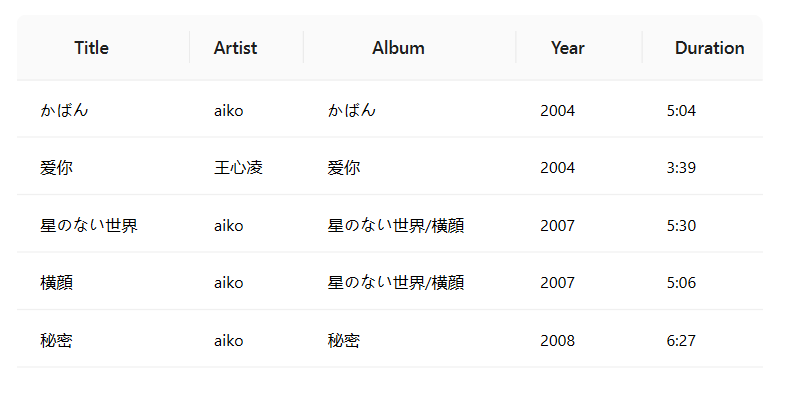Click the artist 王心凌
The image size is (785, 406).
[x=238, y=167]
